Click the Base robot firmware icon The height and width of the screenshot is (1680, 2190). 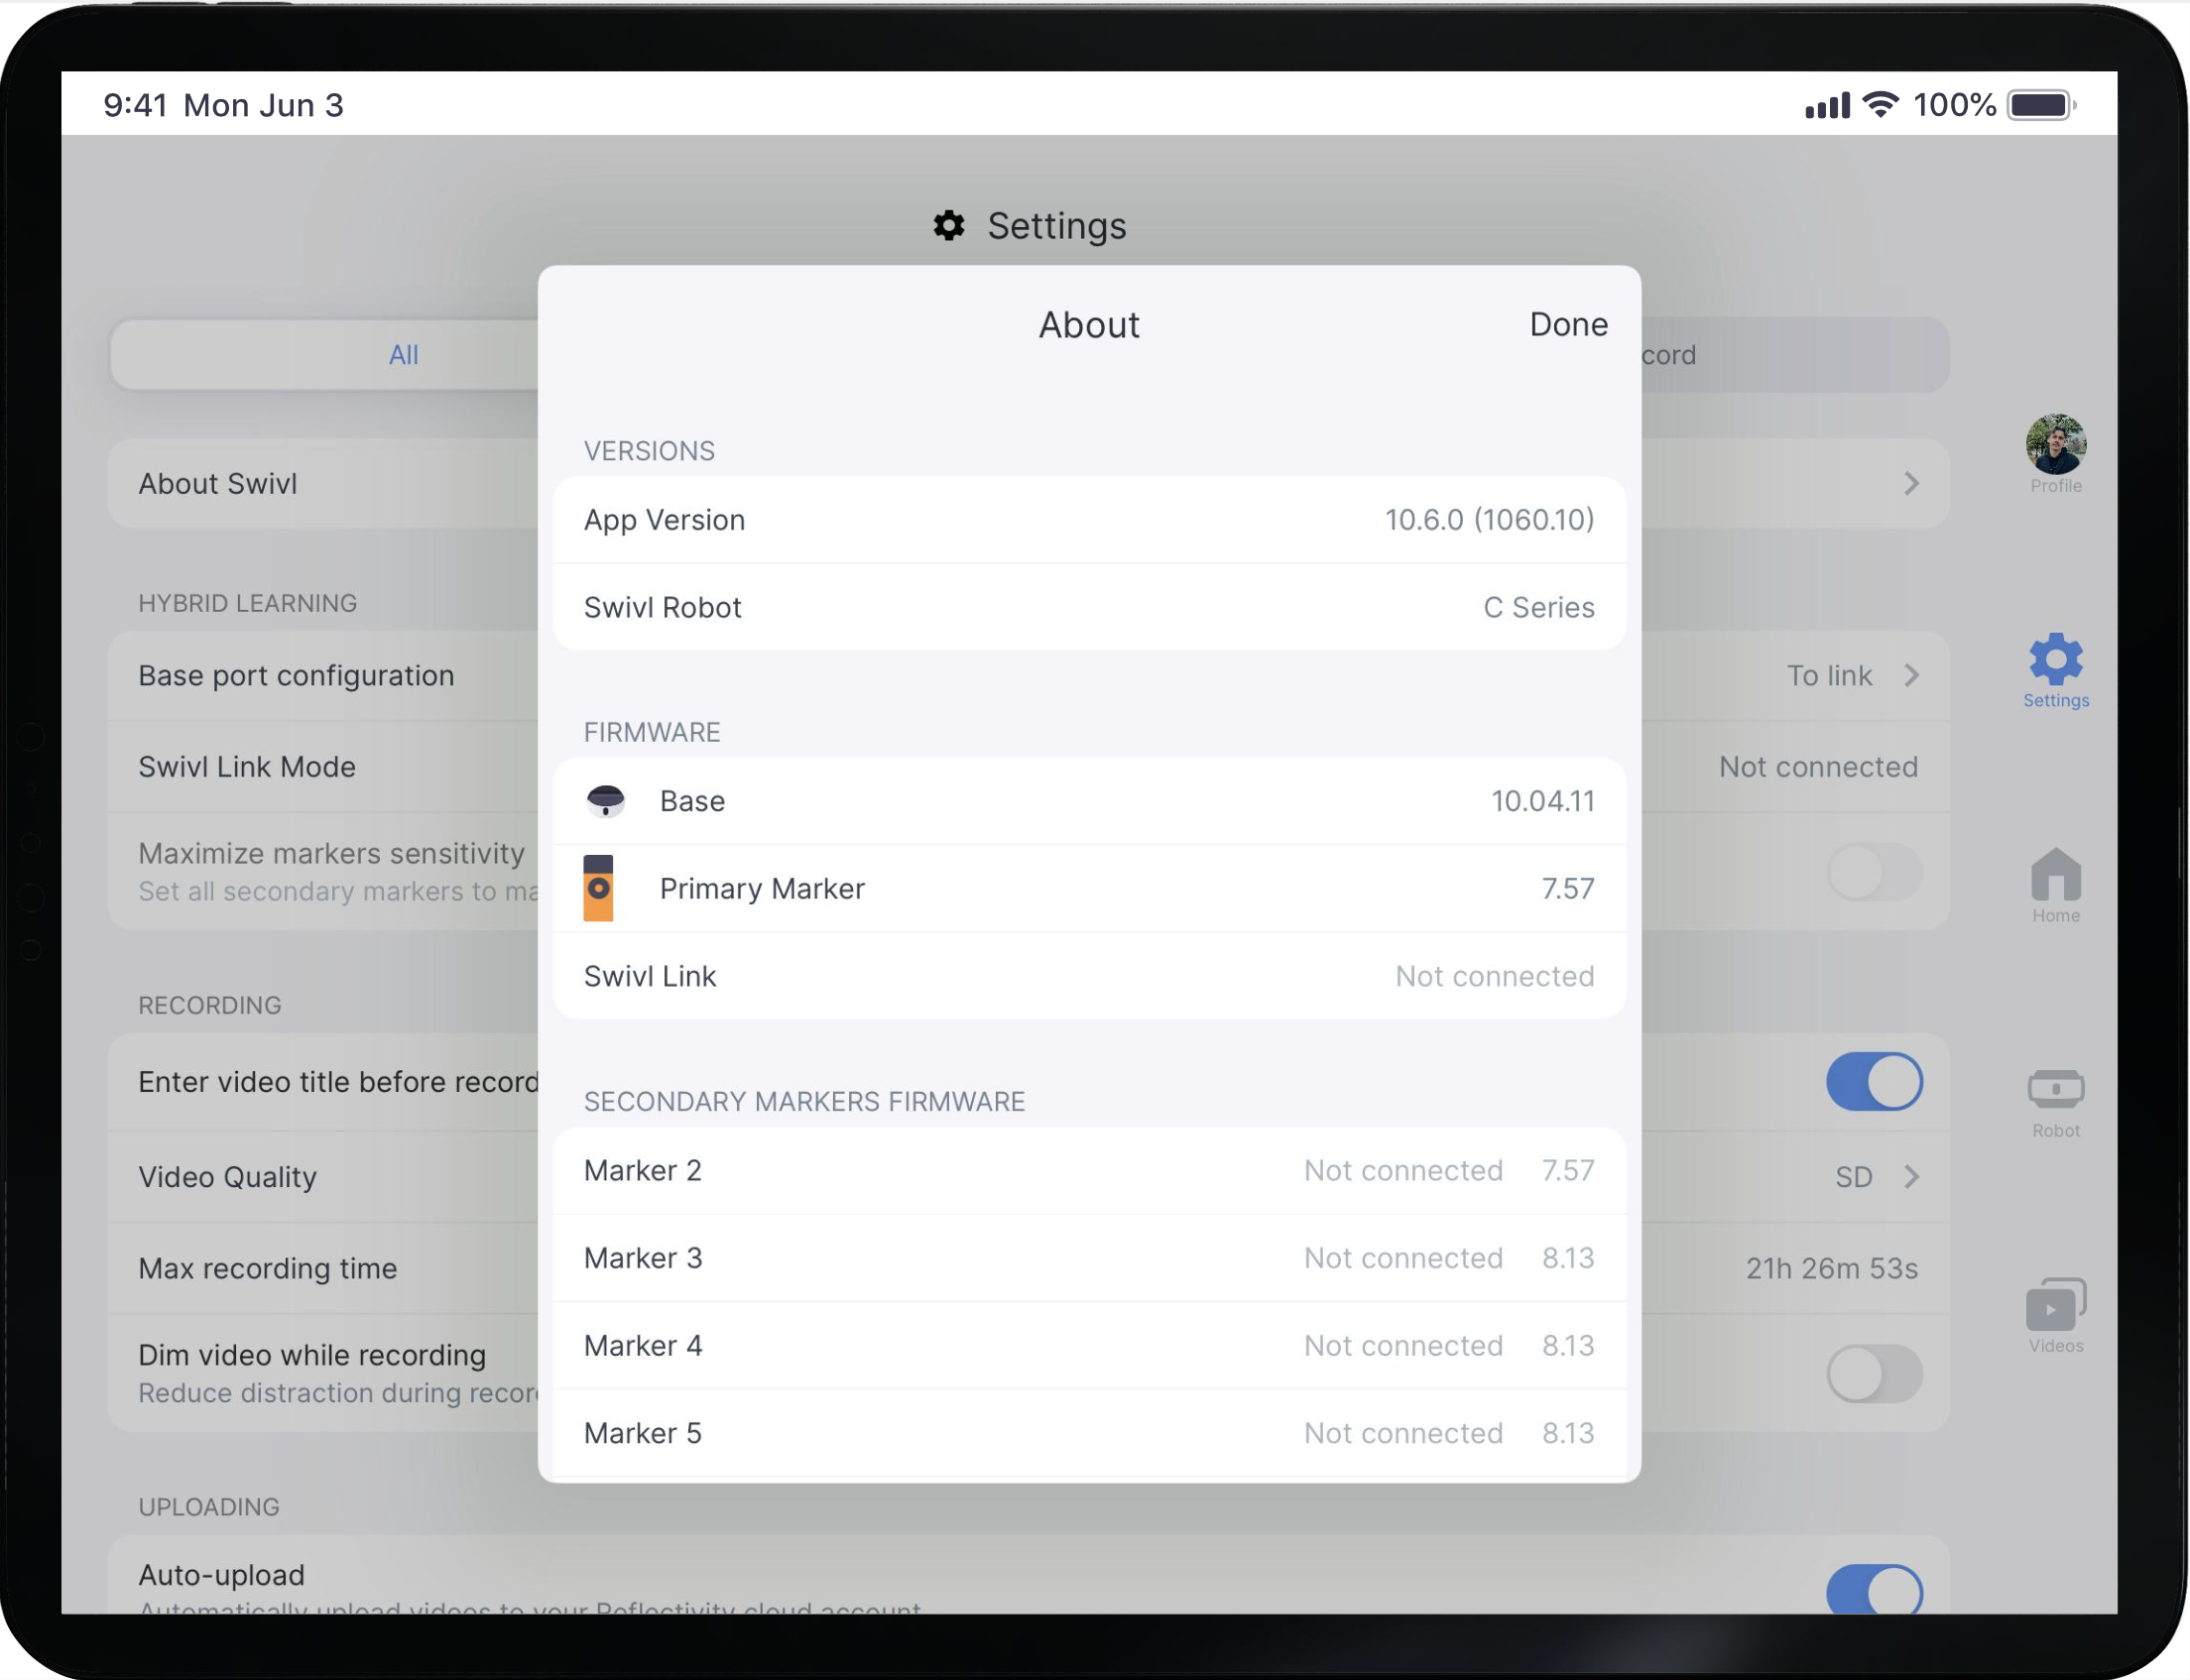(605, 801)
